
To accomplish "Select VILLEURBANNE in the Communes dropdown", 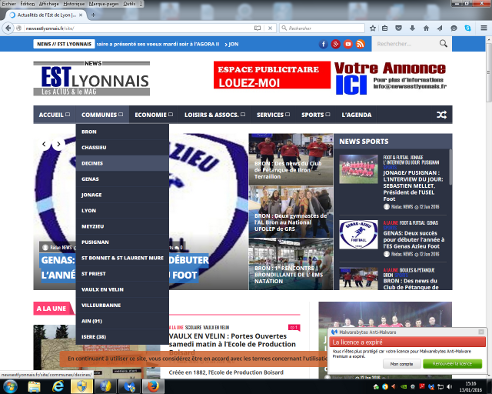I will tap(122, 305).
